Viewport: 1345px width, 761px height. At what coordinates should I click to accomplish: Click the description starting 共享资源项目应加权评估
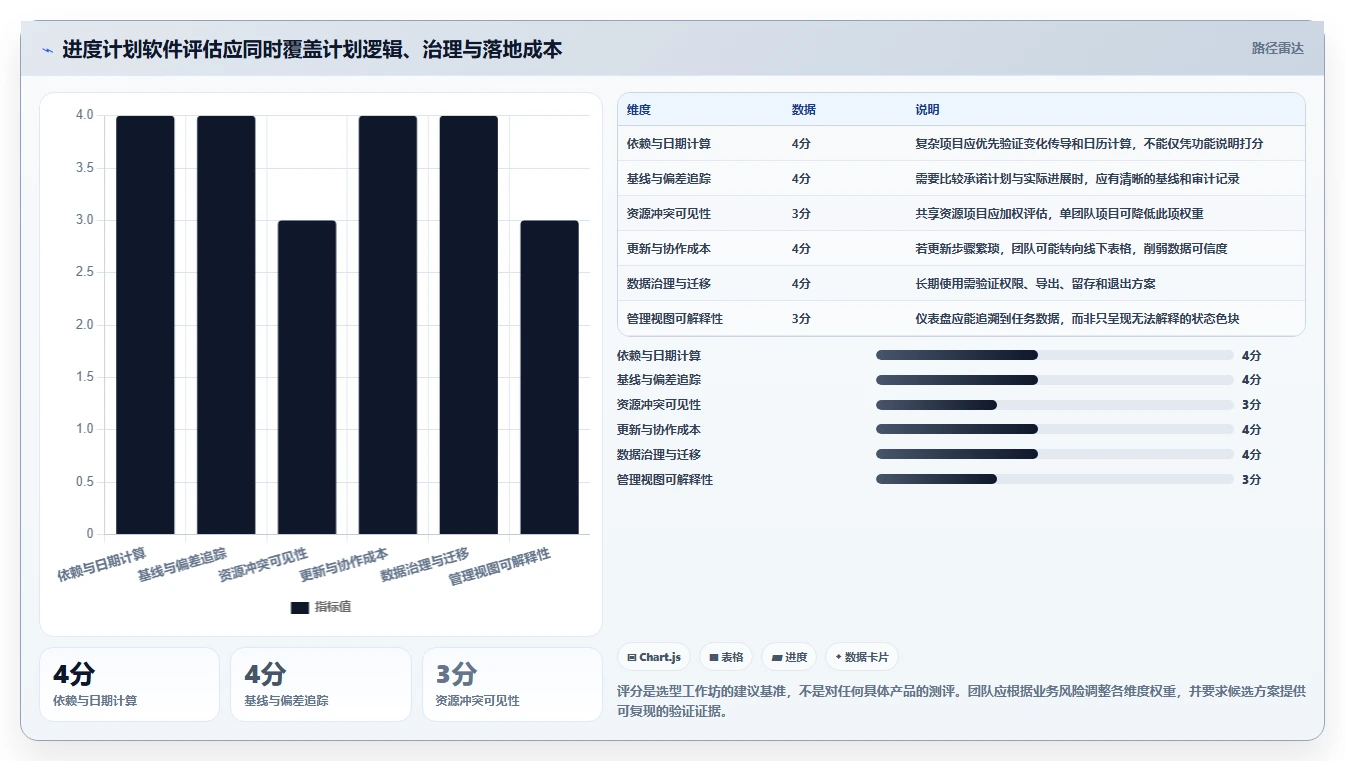[x=1059, y=213]
